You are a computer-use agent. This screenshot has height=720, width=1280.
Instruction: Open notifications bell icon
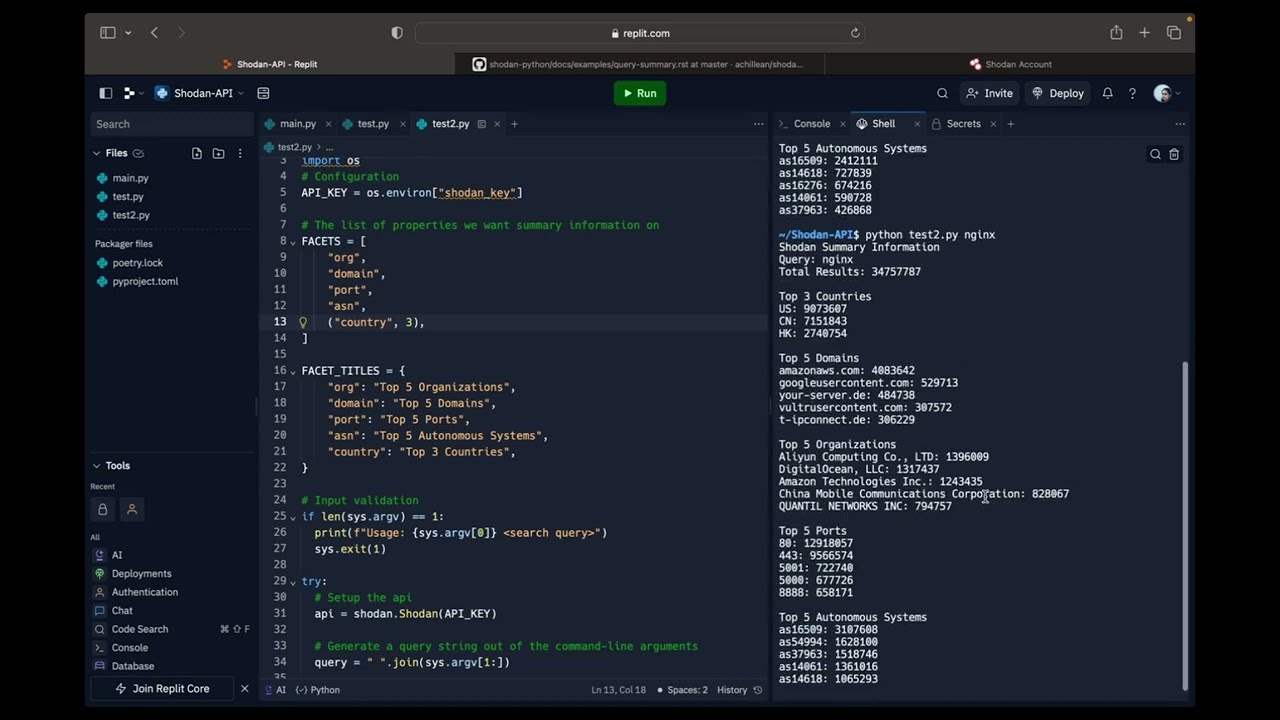click(1107, 93)
